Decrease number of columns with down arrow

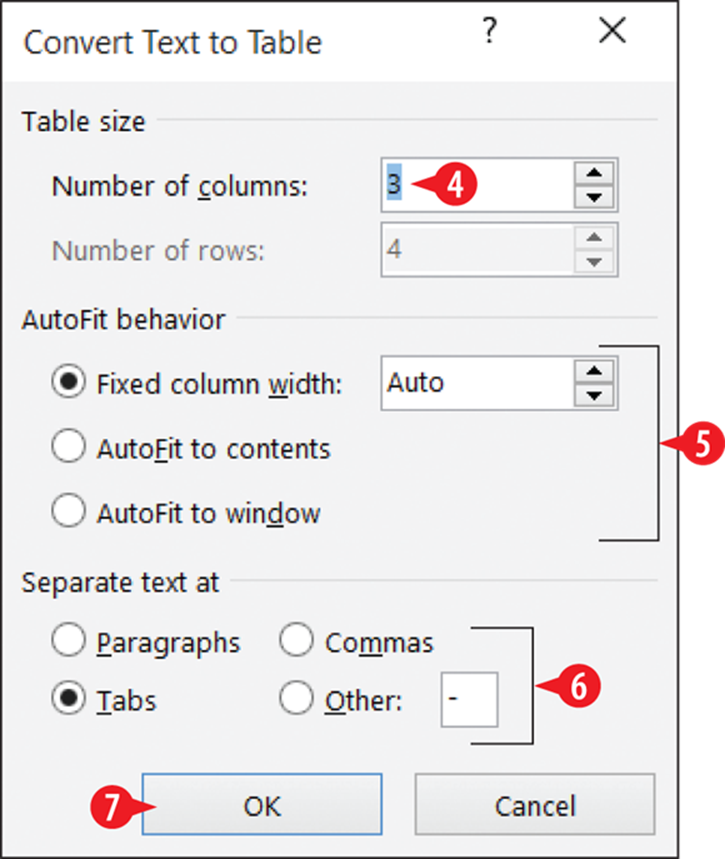click(593, 197)
